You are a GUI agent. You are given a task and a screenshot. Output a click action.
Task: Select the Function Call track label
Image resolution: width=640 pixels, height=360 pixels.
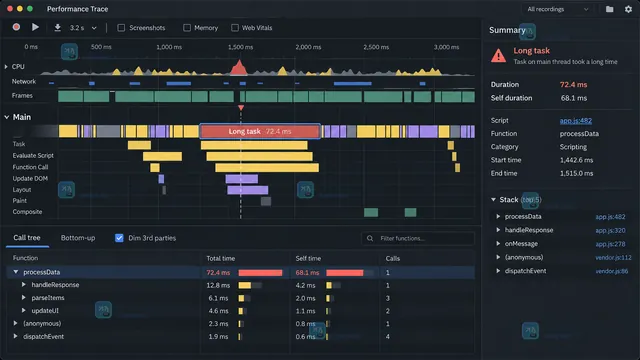tap(30, 167)
